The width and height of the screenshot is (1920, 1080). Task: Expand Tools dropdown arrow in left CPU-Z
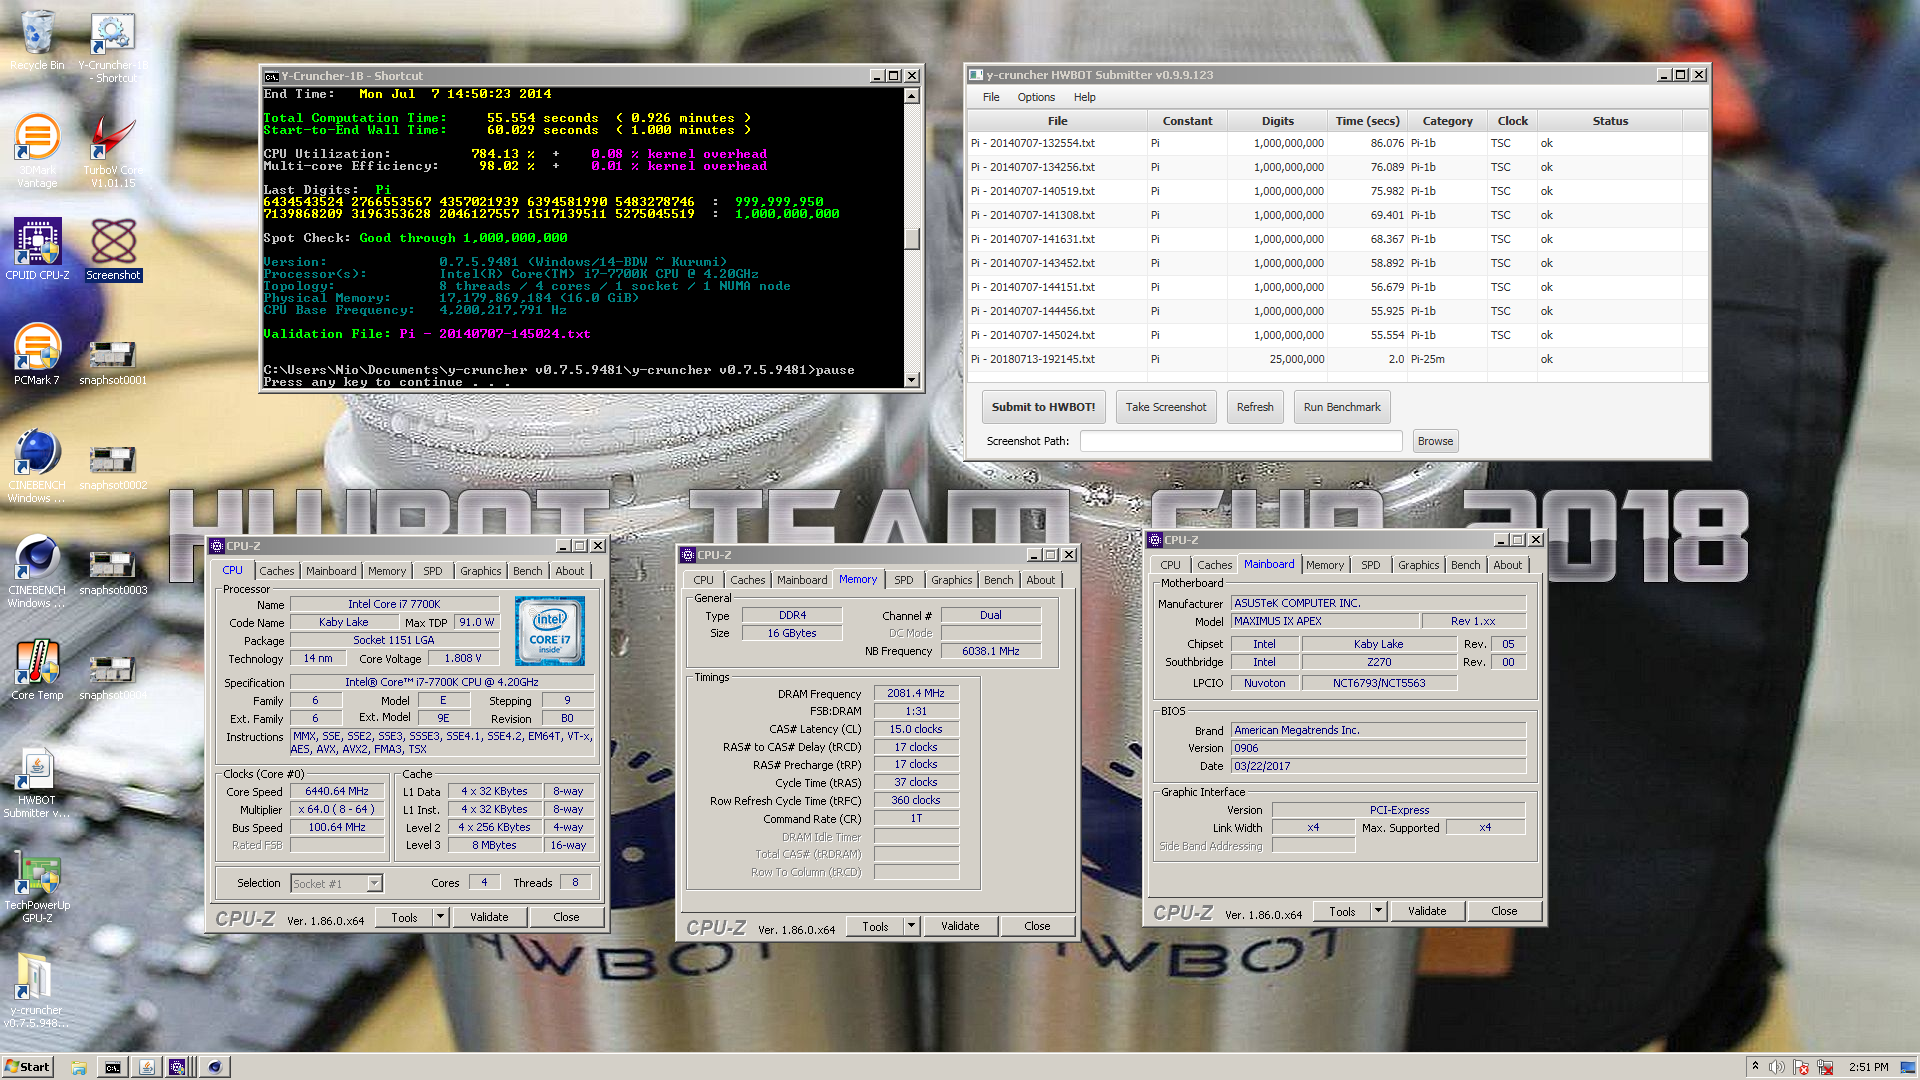pyautogui.click(x=440, y=917)
